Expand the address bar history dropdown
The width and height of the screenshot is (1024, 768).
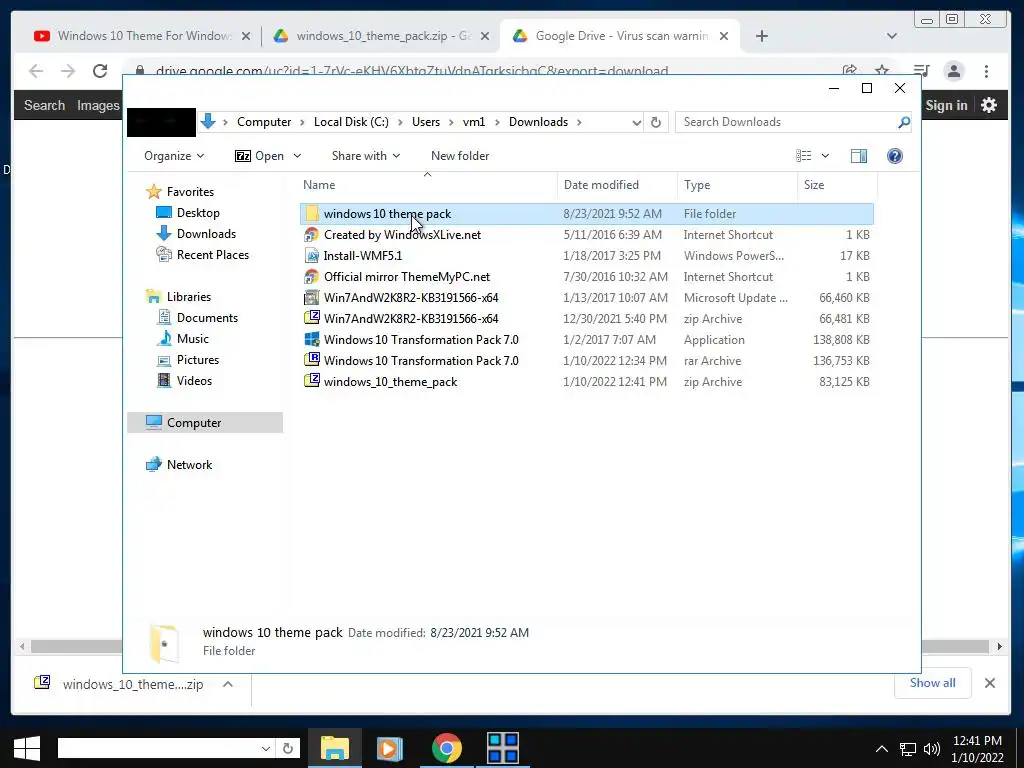[636, 122]
